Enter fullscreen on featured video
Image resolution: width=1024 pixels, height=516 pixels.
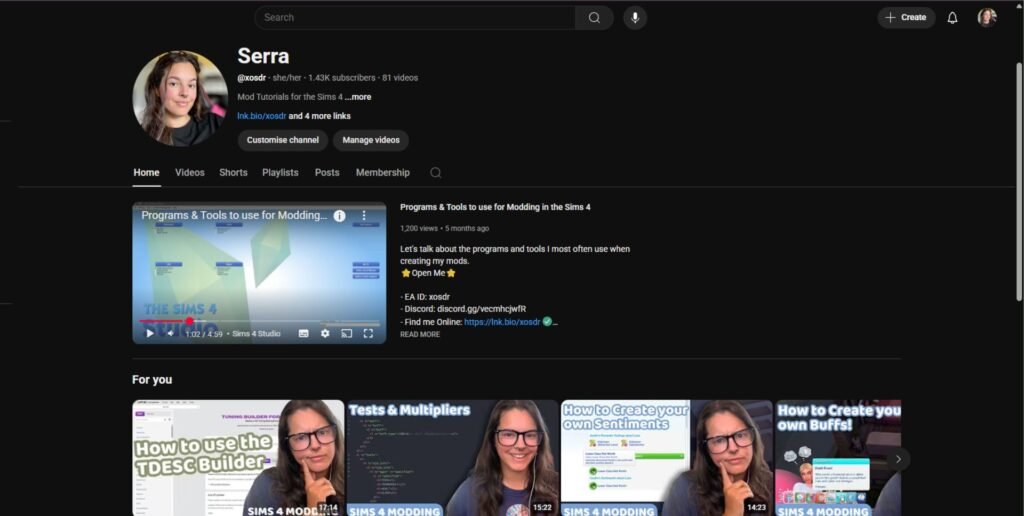tap(369, 333)
